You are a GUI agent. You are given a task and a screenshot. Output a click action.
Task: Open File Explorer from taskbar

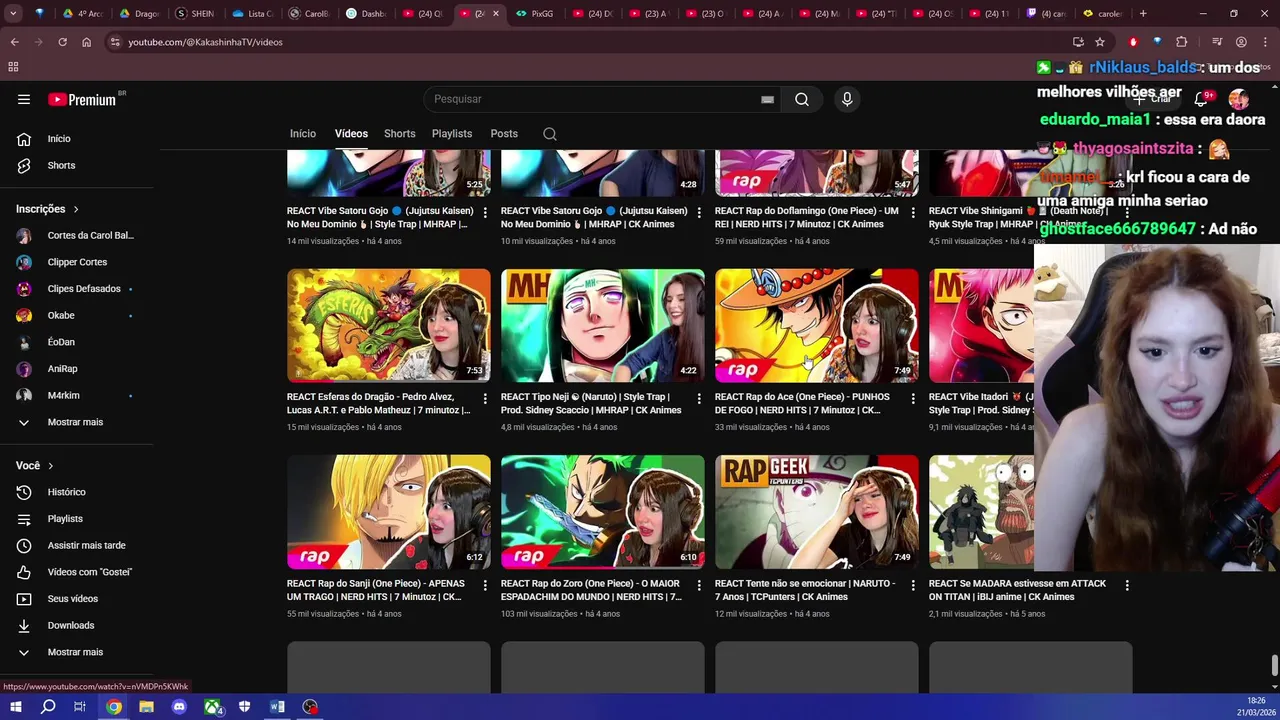coord(146,707)
